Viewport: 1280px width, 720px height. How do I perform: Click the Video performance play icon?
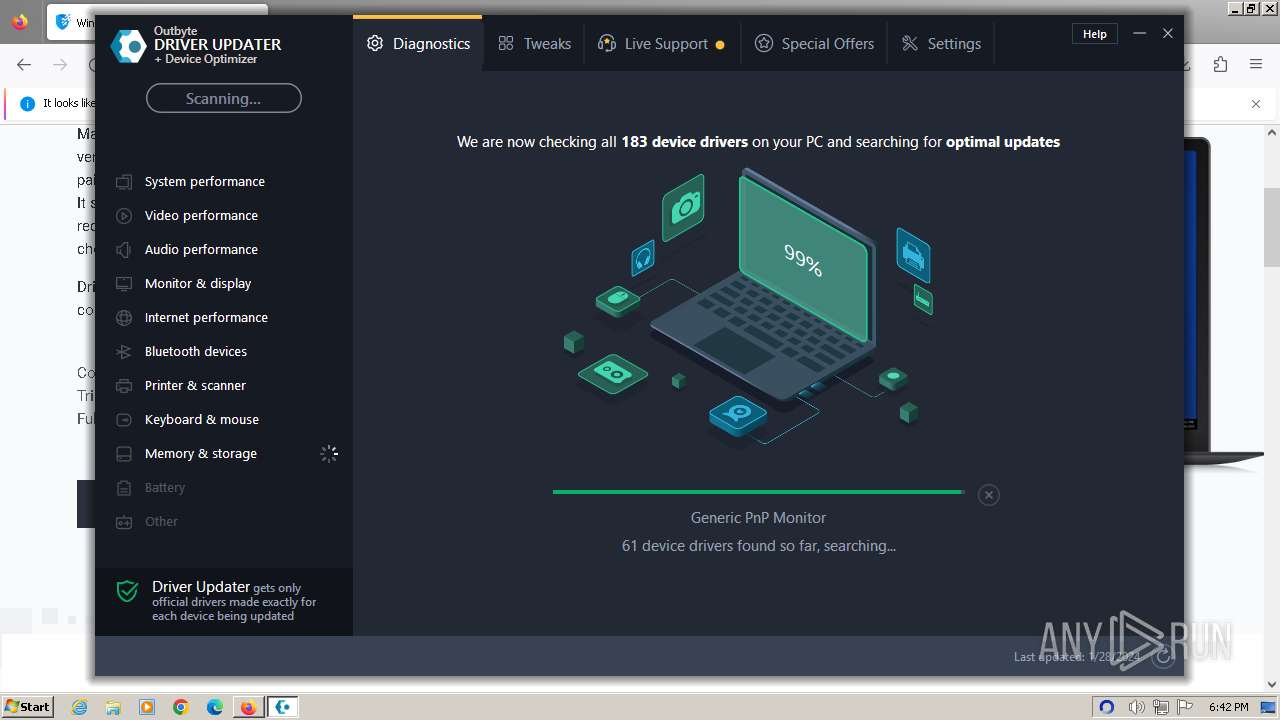(x=124, y=216)
